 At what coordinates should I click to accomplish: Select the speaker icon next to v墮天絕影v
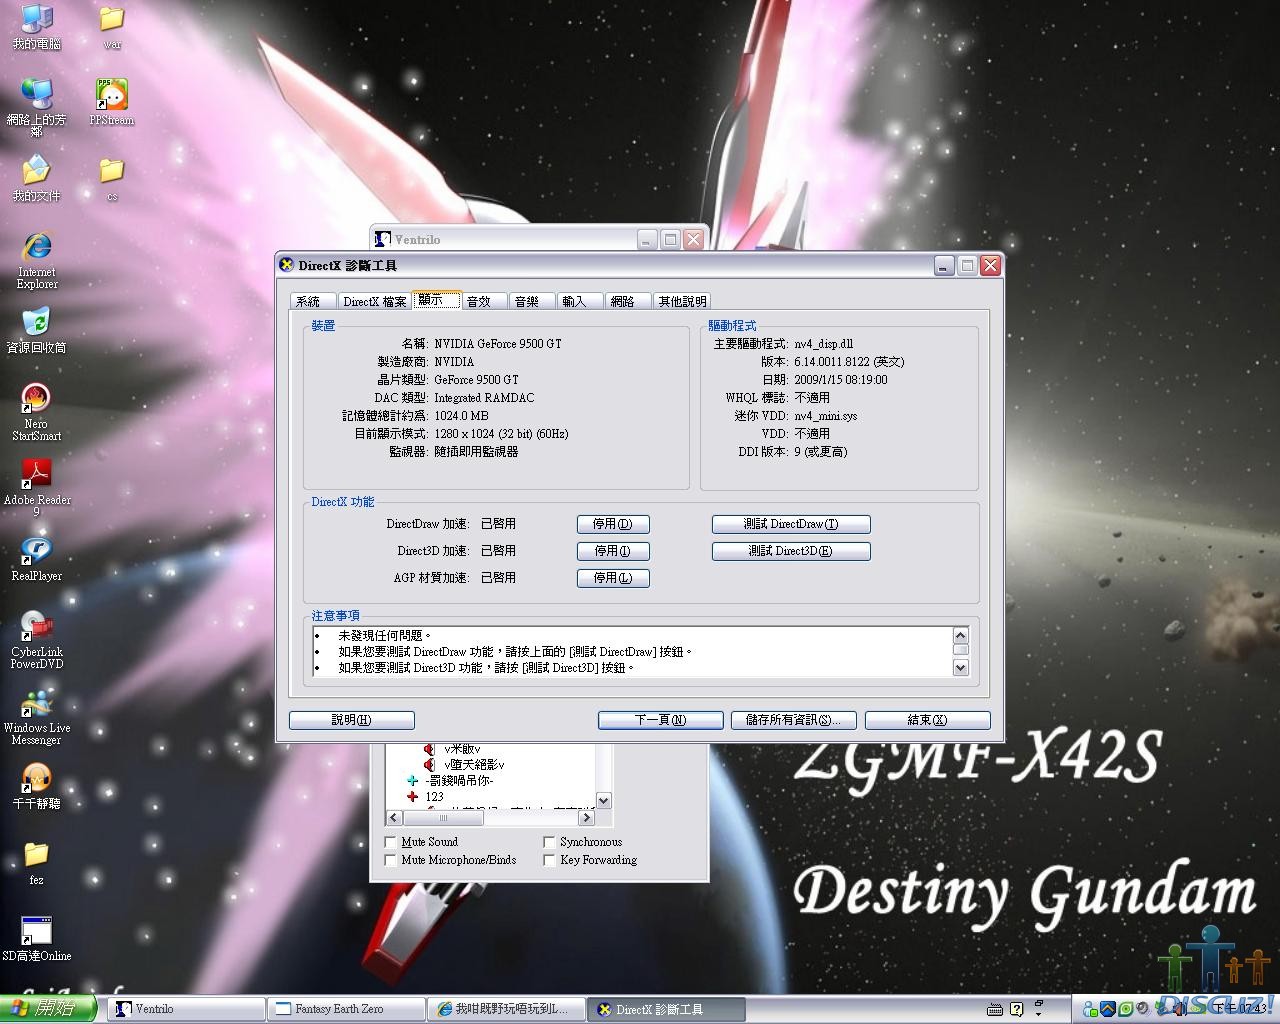[429, 765]
